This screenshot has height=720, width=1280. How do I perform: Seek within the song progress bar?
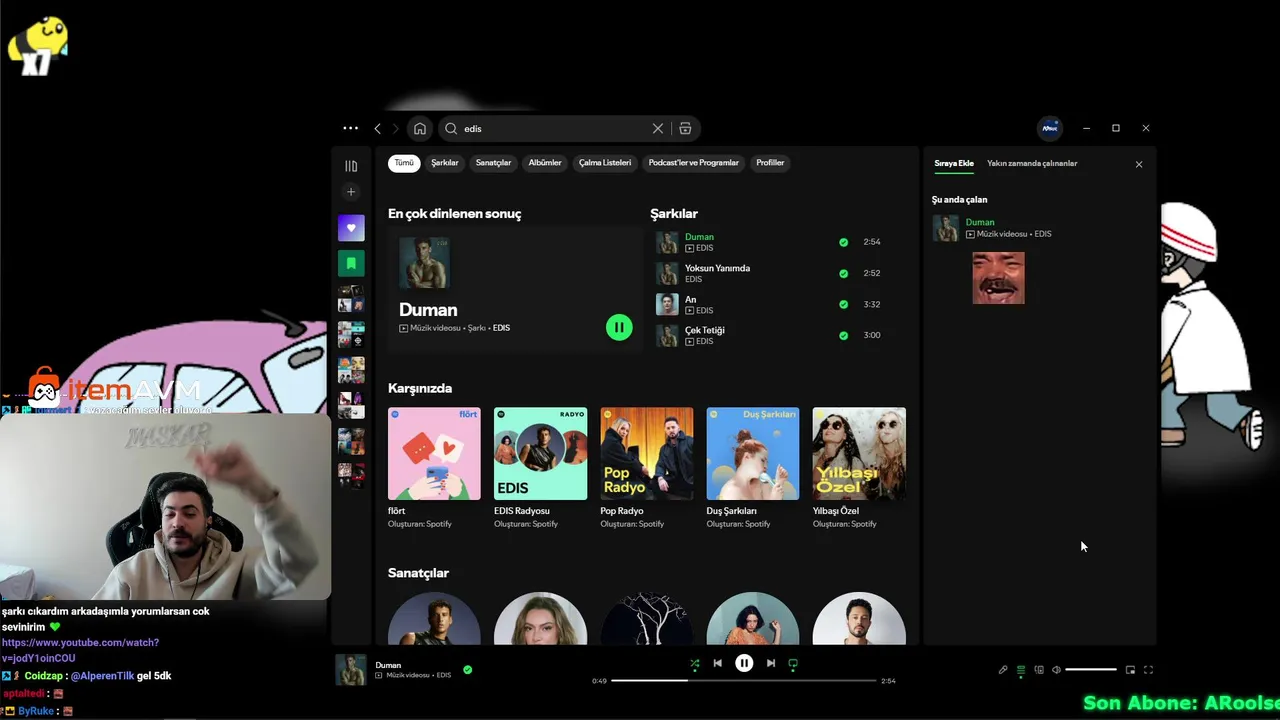tap(744, 680)
